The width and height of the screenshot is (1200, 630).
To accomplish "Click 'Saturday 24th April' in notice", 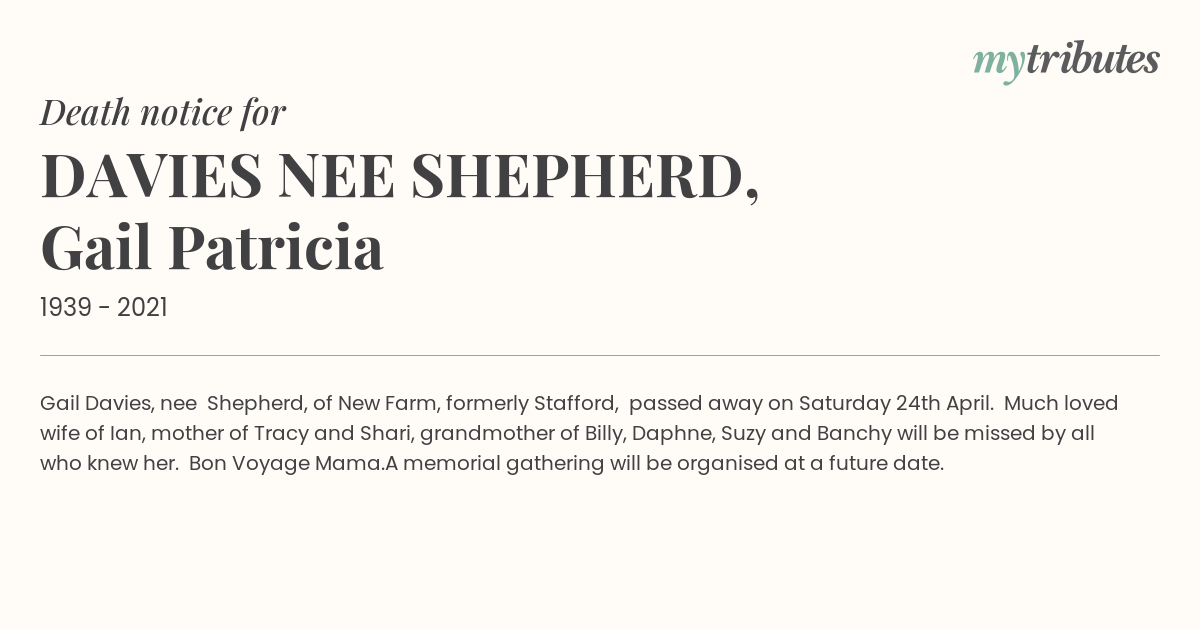I will click(895, 404).
